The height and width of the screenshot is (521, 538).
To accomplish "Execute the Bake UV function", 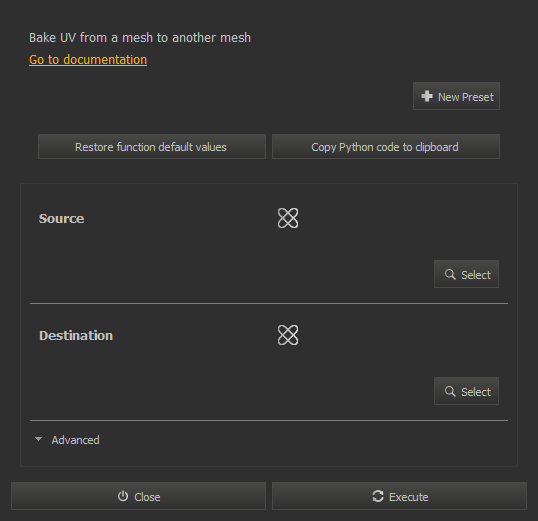I will point(399,496).
